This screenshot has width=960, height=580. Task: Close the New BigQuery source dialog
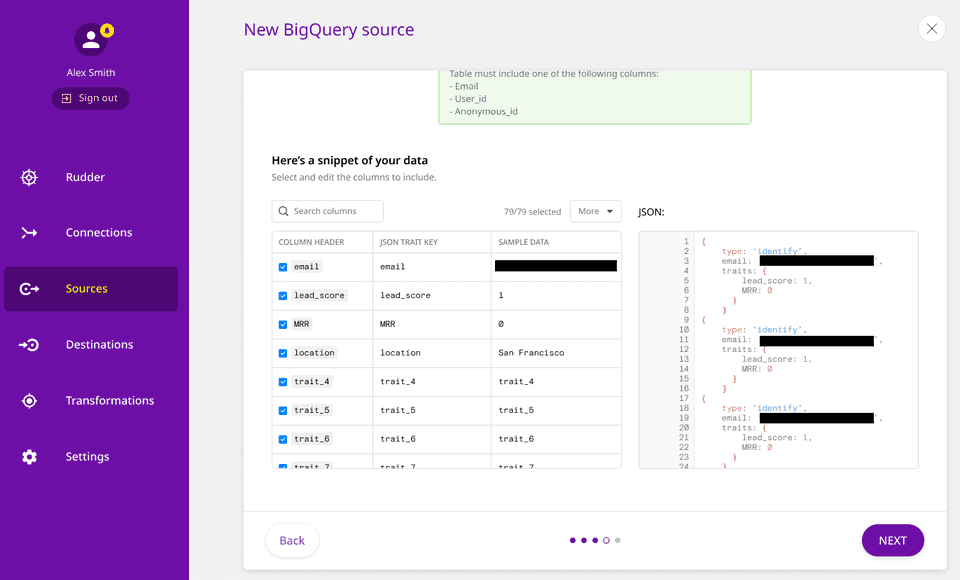point(931,29)
